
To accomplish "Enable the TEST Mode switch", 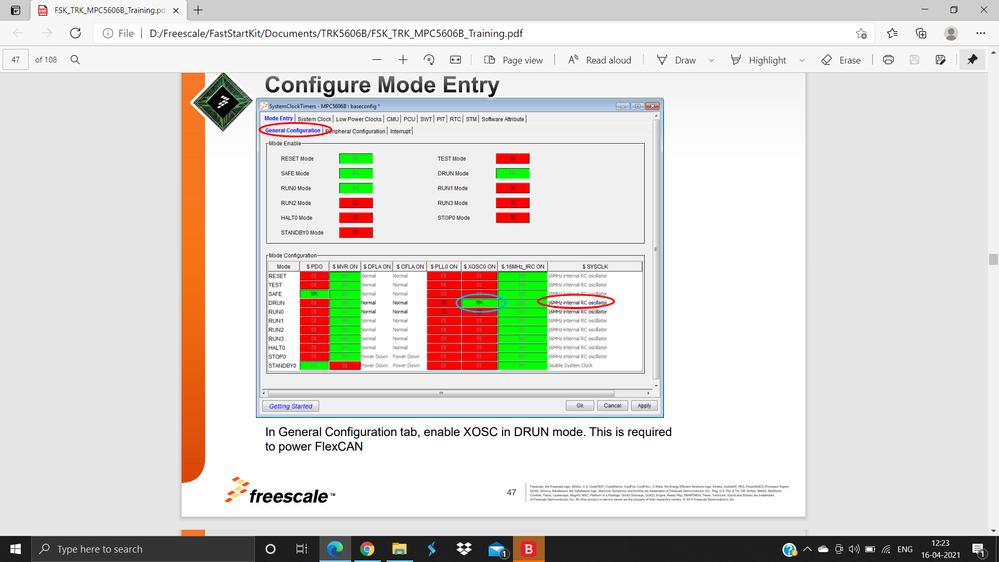I will (512, 159).
